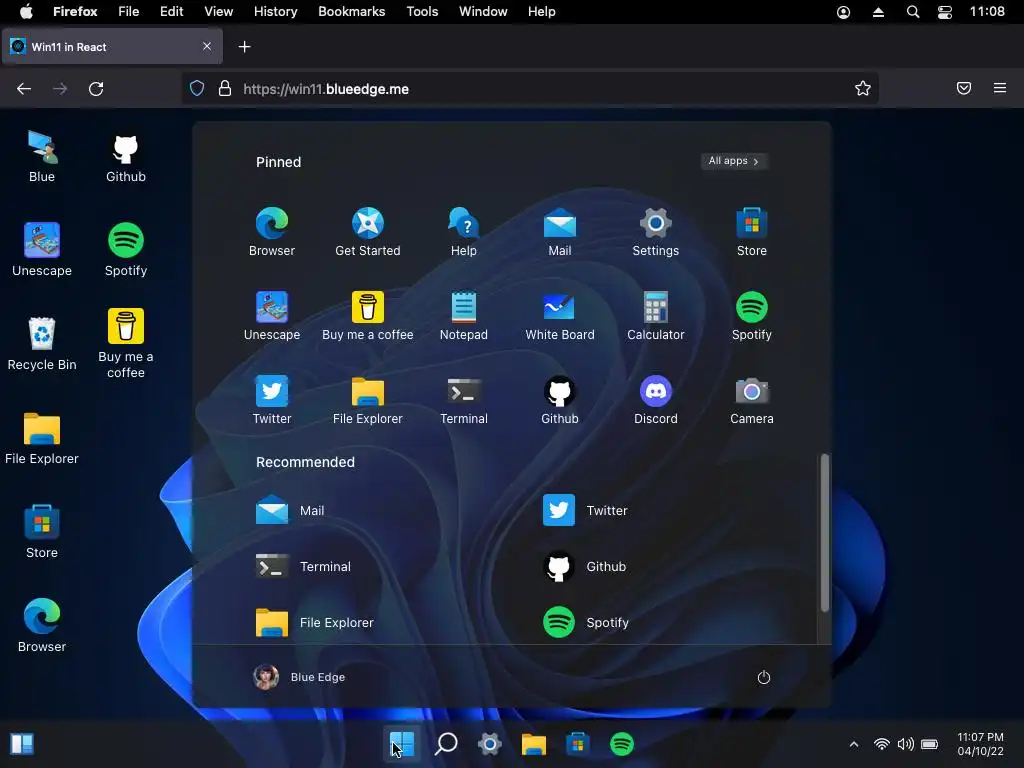This screenshot has height=768, width=1024.
Task: Select File Explorer desktop shortcut
Action: [x=42, y=439]
